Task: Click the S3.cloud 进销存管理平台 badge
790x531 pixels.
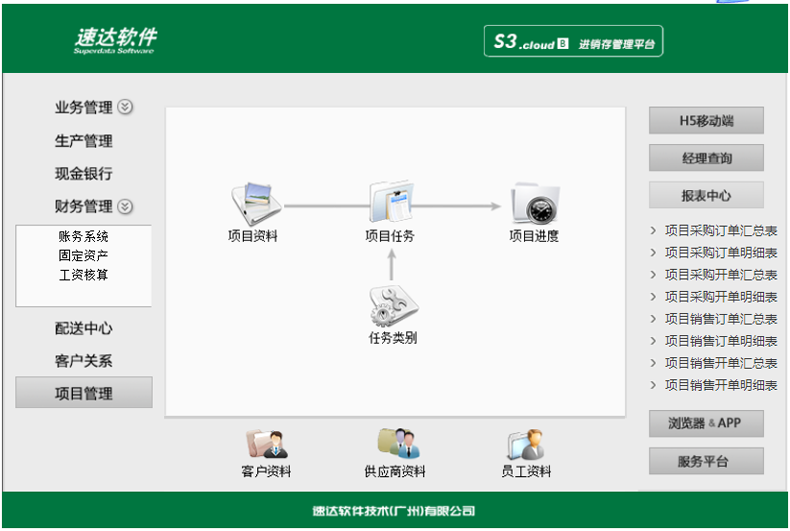Action: (573, 41)
